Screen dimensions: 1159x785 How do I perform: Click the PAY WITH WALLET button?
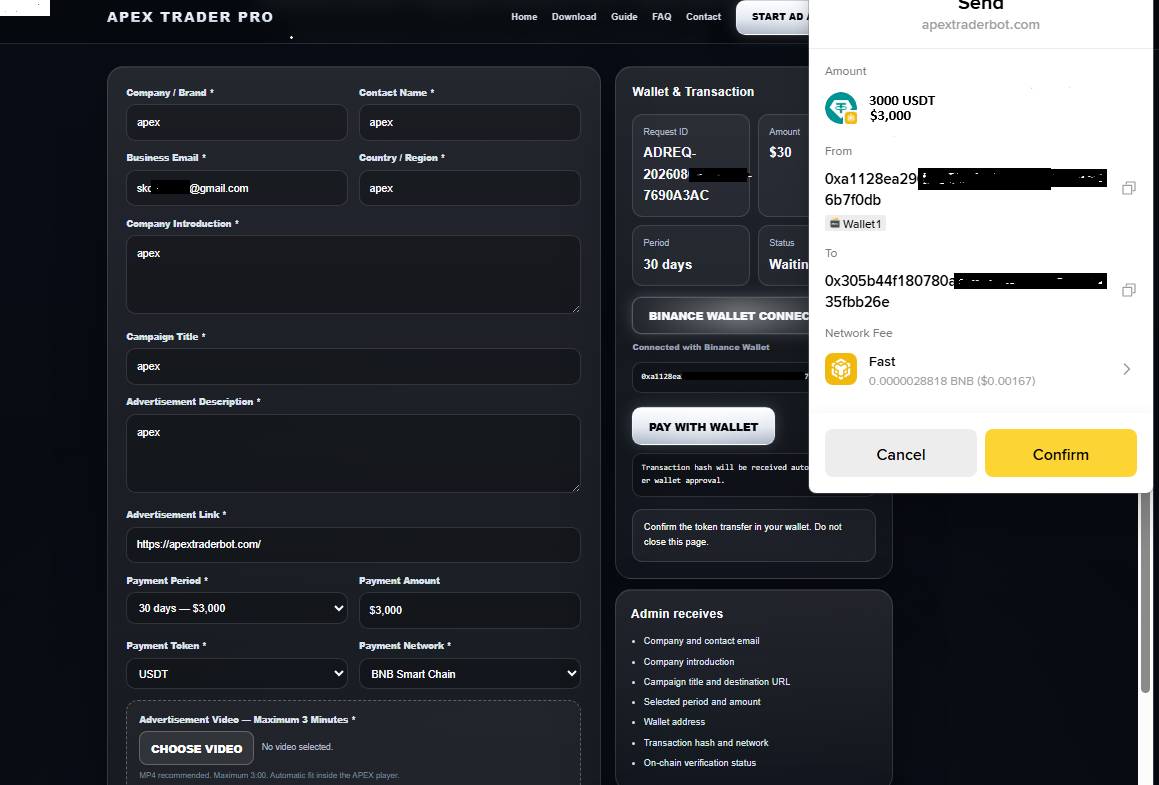703,427
